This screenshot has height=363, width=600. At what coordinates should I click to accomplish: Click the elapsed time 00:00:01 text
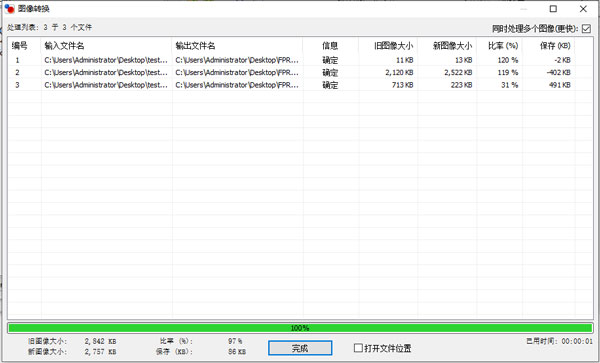[x=577, y=341]
